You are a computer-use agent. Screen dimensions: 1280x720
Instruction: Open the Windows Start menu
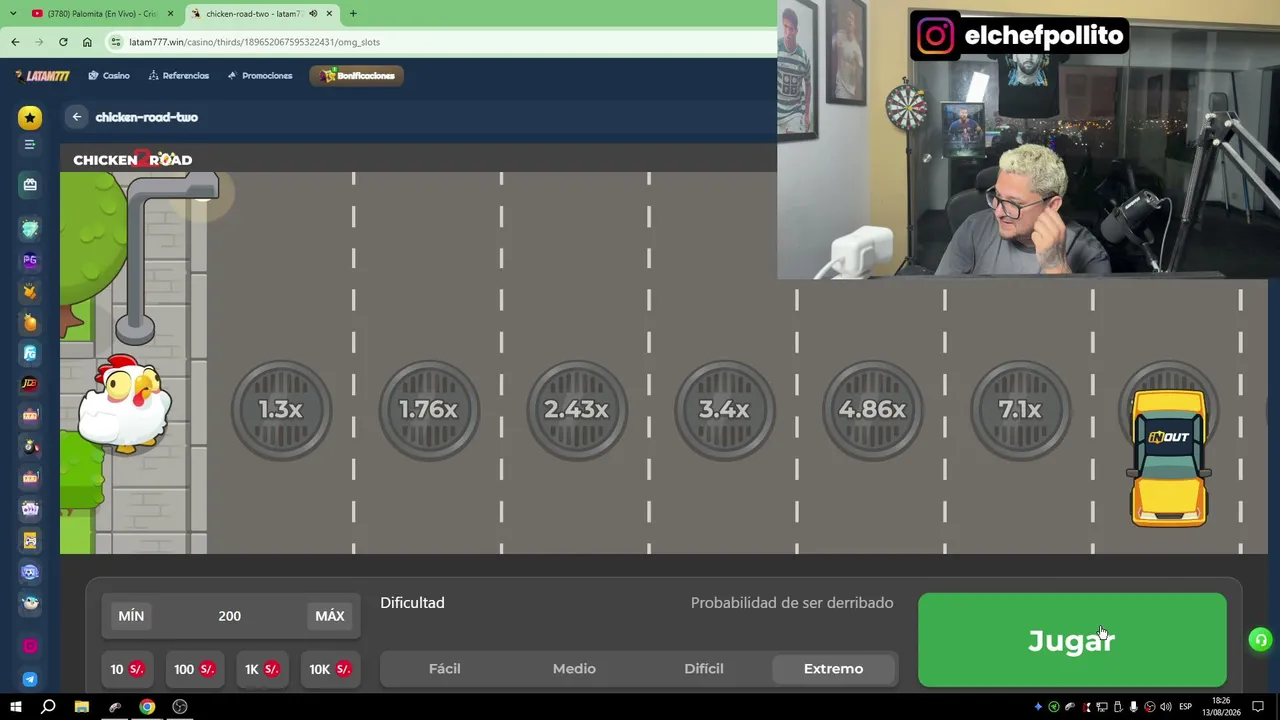point(16,707)
